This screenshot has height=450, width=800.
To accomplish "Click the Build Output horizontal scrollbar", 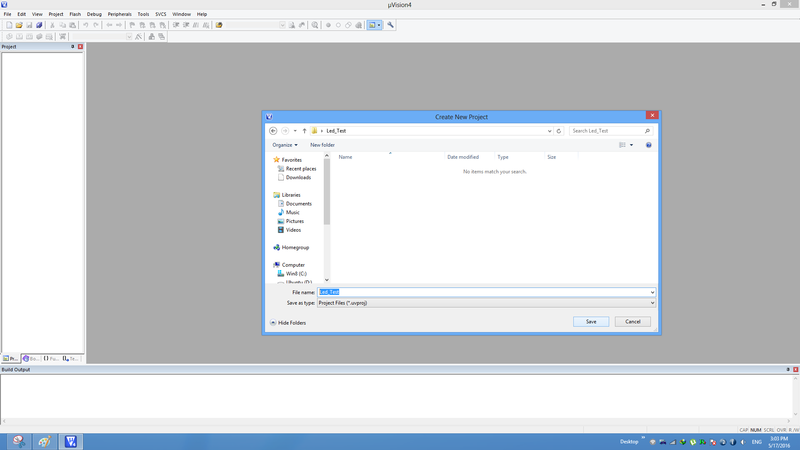I will pyautogui.click(x=396, y=421).
